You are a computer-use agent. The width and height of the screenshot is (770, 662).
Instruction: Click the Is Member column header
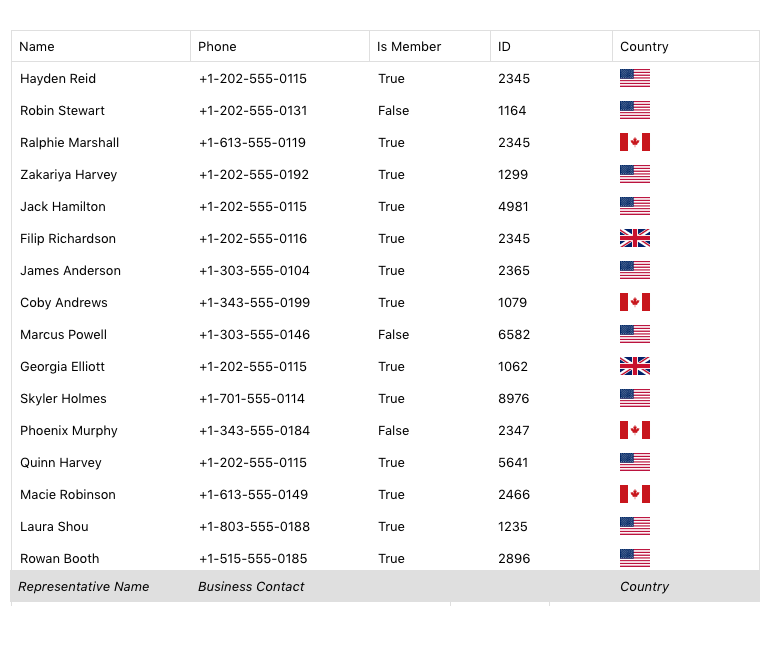tap(409, 46)
